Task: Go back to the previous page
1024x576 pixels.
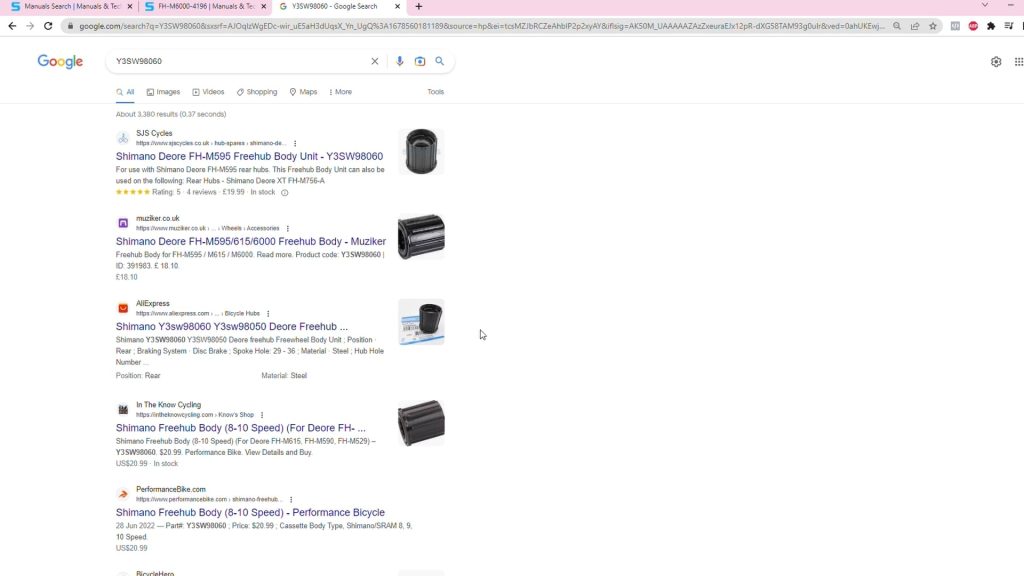Action: pyautogui.click(x=12, y=26)
